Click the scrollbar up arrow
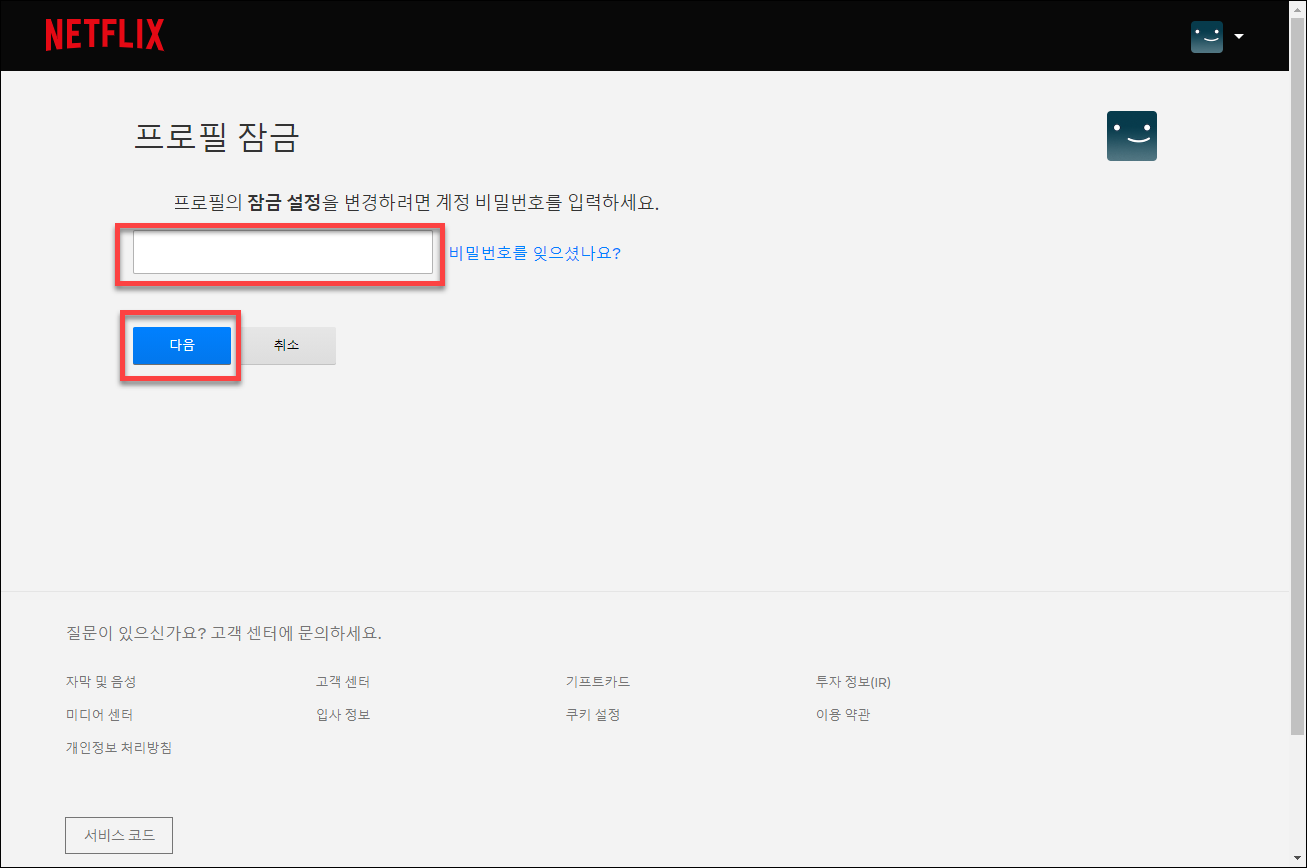Viewport: 1307px width, 868px height. [1297, 10]
